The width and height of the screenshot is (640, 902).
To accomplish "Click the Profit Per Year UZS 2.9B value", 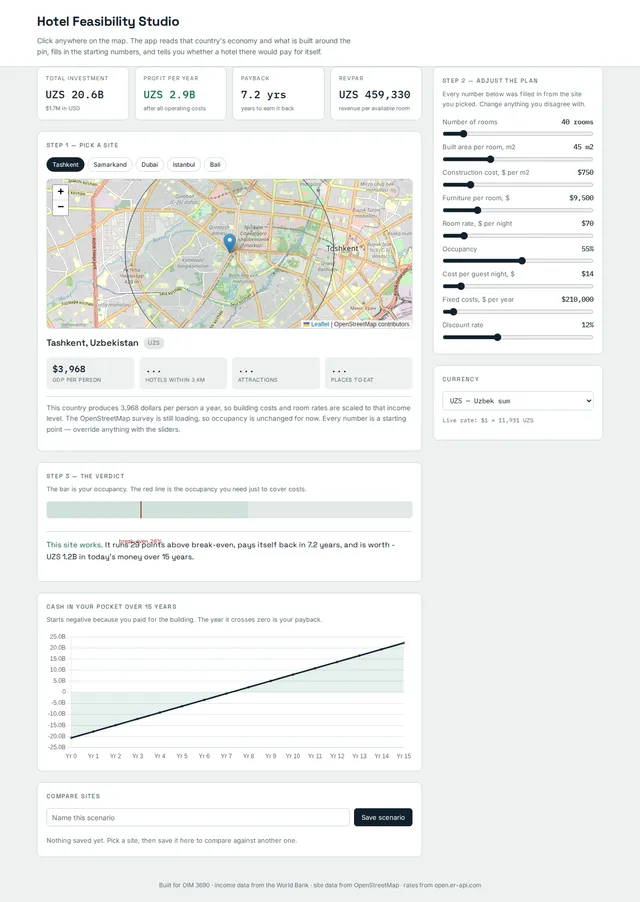I will tap(169, 95).
